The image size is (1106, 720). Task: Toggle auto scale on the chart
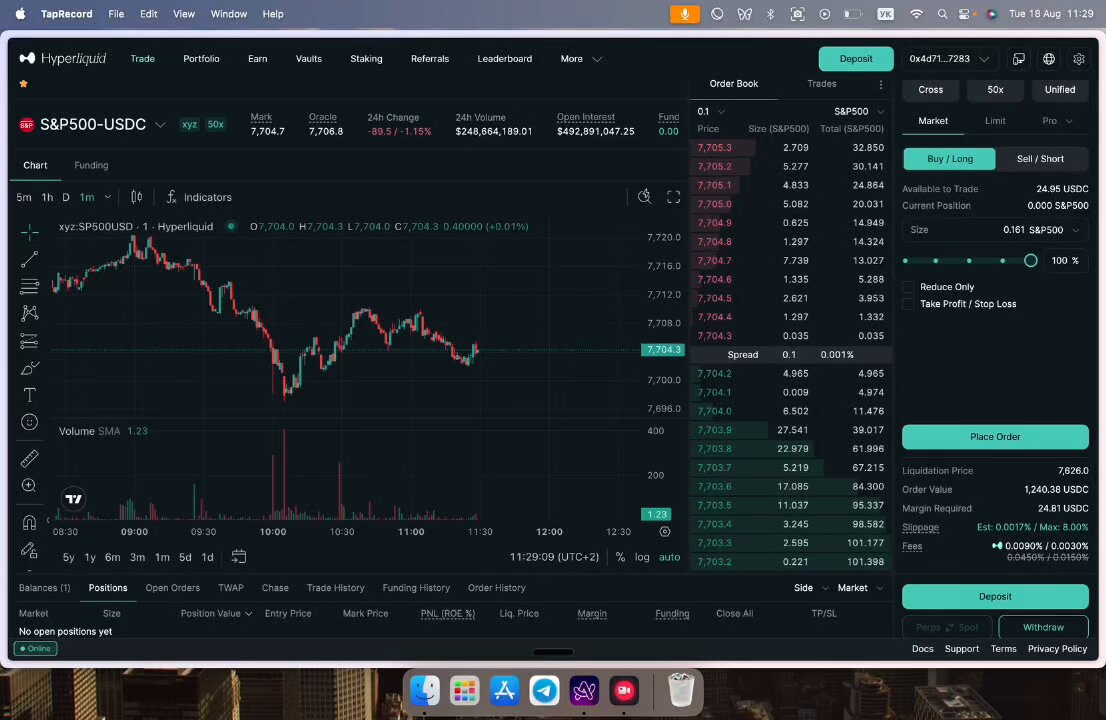[669, 557]
